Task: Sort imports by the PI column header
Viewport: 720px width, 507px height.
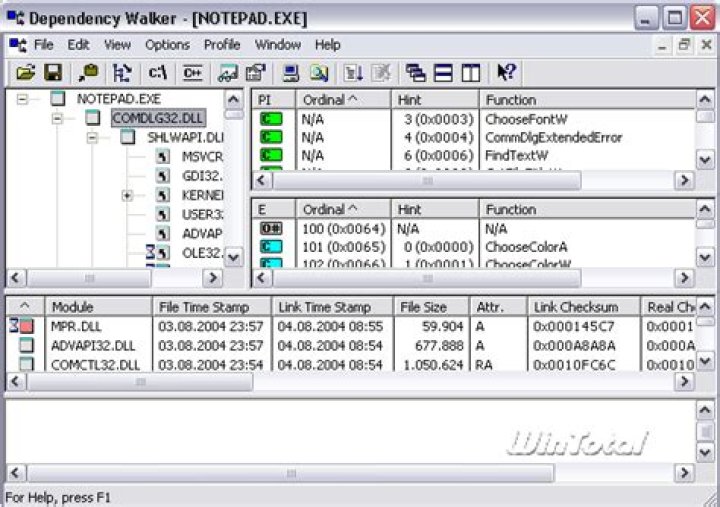Action: coord(274,100)
